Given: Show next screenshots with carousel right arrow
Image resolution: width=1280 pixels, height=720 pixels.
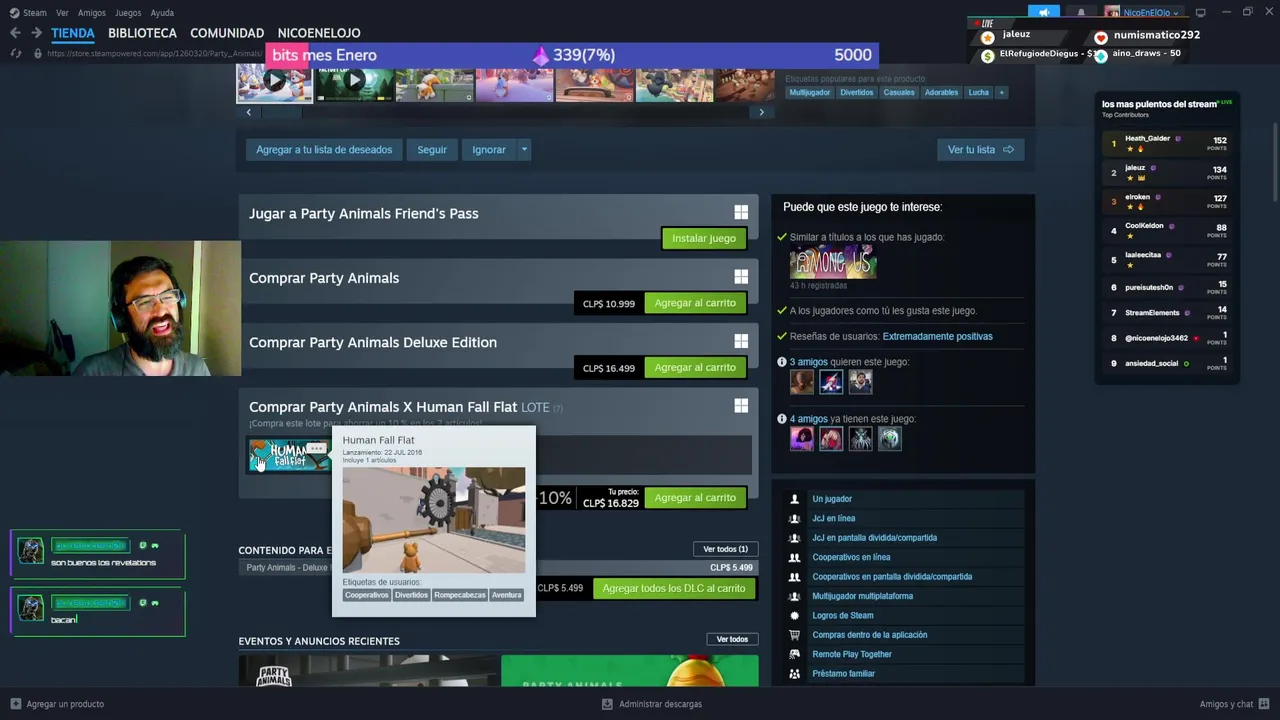Looking at the screenshot, I should click(x=761, y=112).
